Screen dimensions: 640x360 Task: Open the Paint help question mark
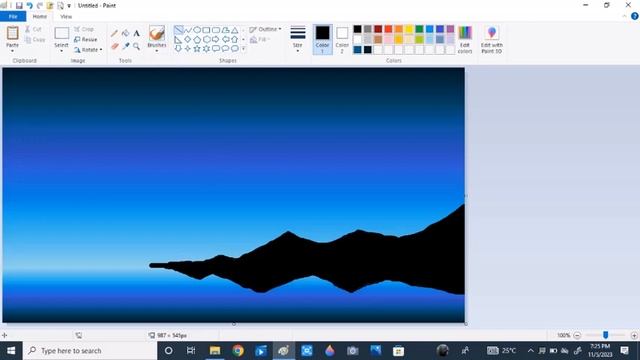(x=635, y=16)
